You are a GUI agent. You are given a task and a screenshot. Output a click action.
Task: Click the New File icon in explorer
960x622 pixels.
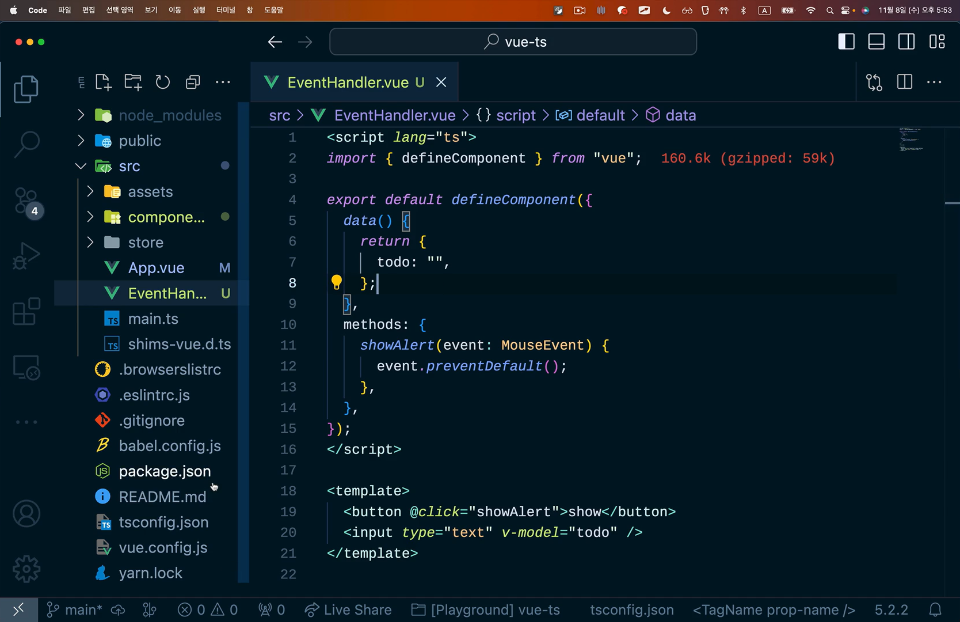[103, 82]
